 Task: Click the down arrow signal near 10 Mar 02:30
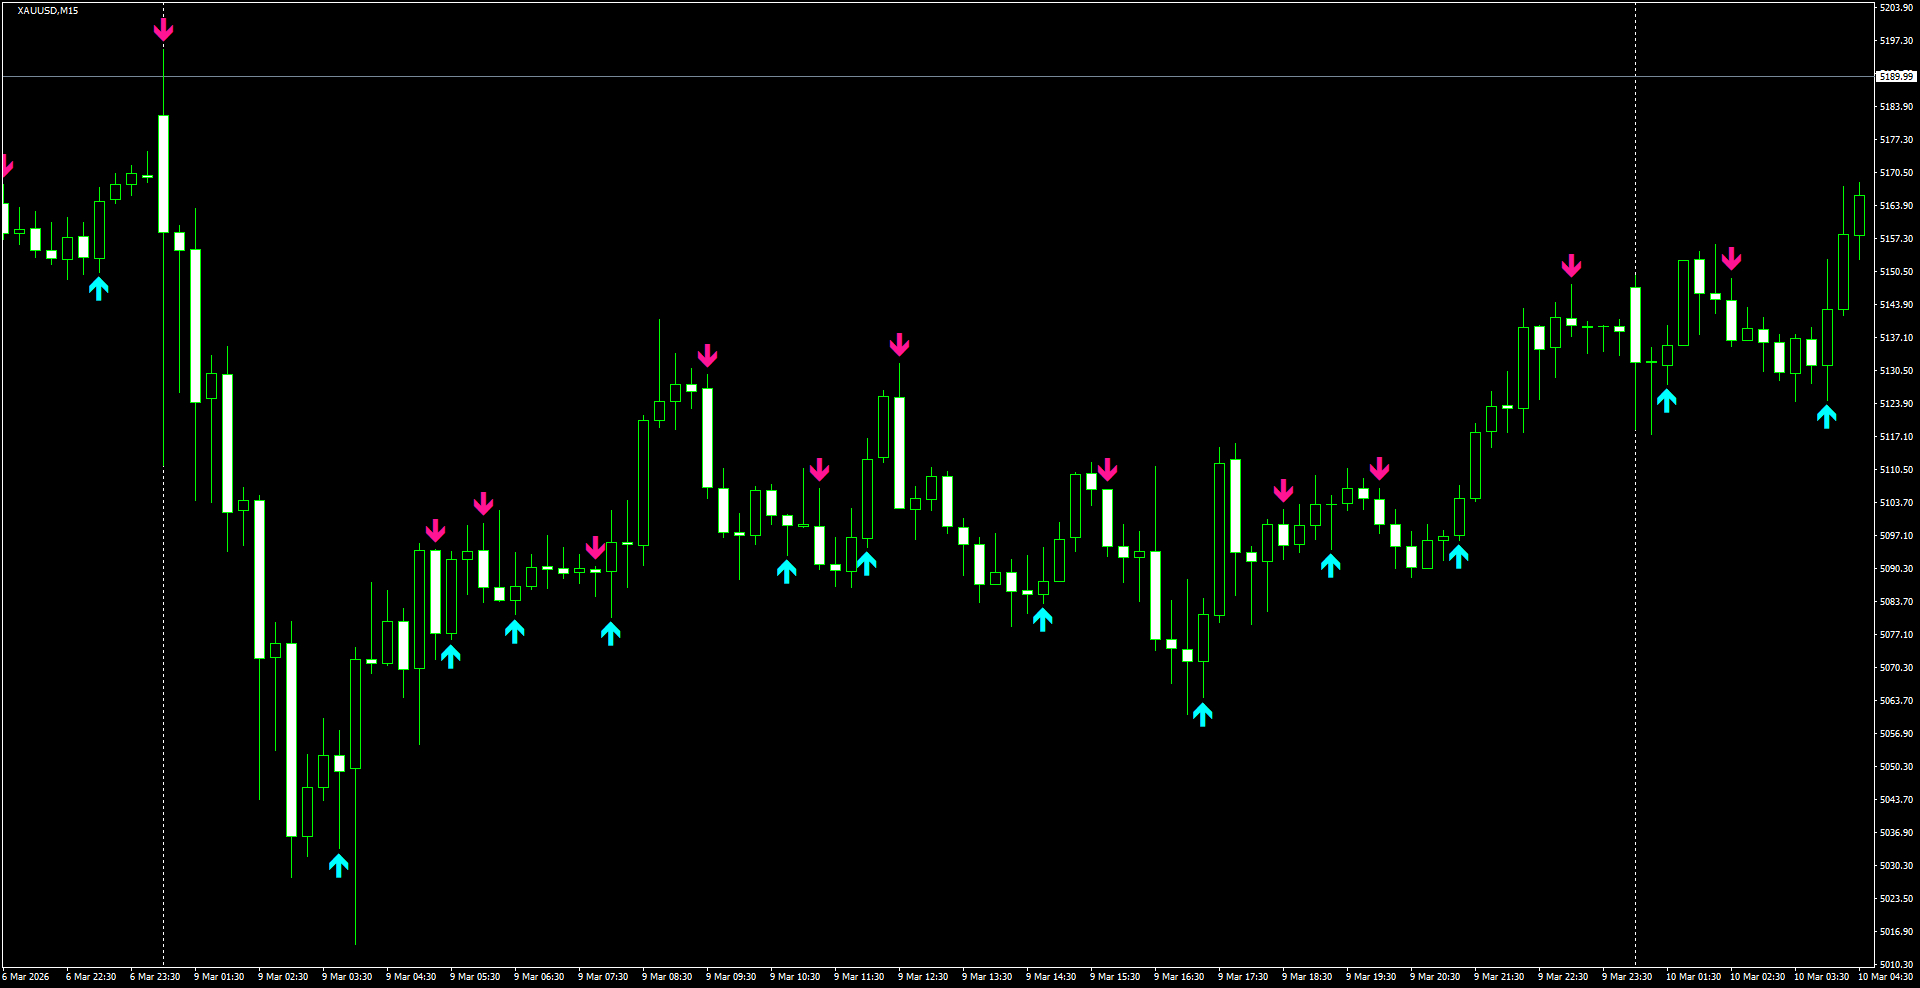click(x=1733, y=259)
